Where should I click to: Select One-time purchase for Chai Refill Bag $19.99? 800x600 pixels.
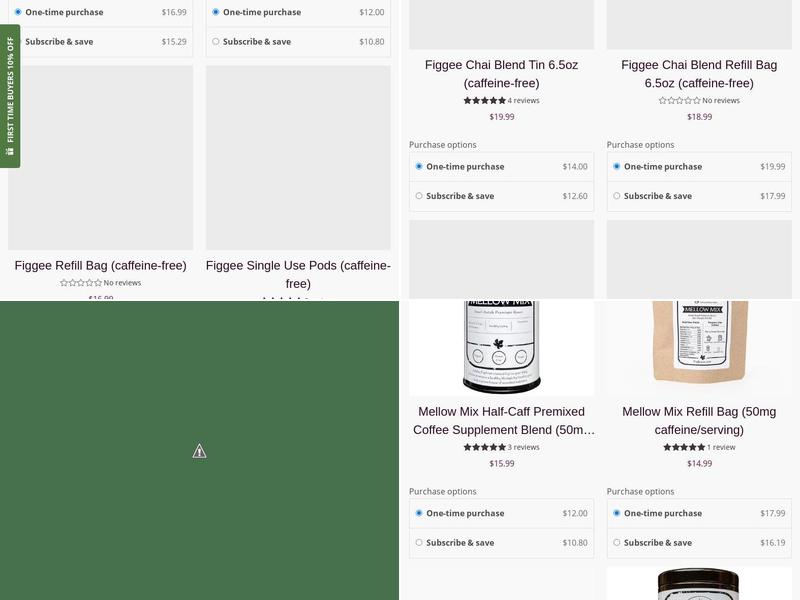click(617, 167)
